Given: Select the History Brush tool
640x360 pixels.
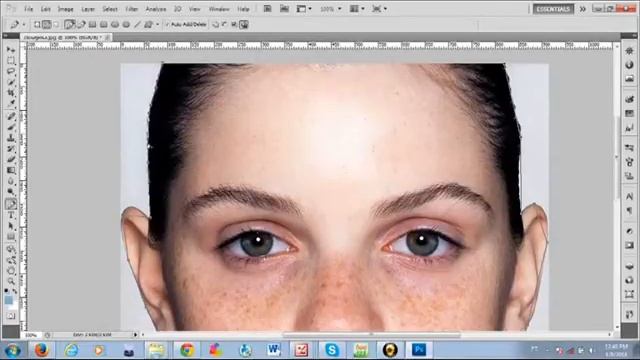Looking at the screenshot, I should 11,149.
